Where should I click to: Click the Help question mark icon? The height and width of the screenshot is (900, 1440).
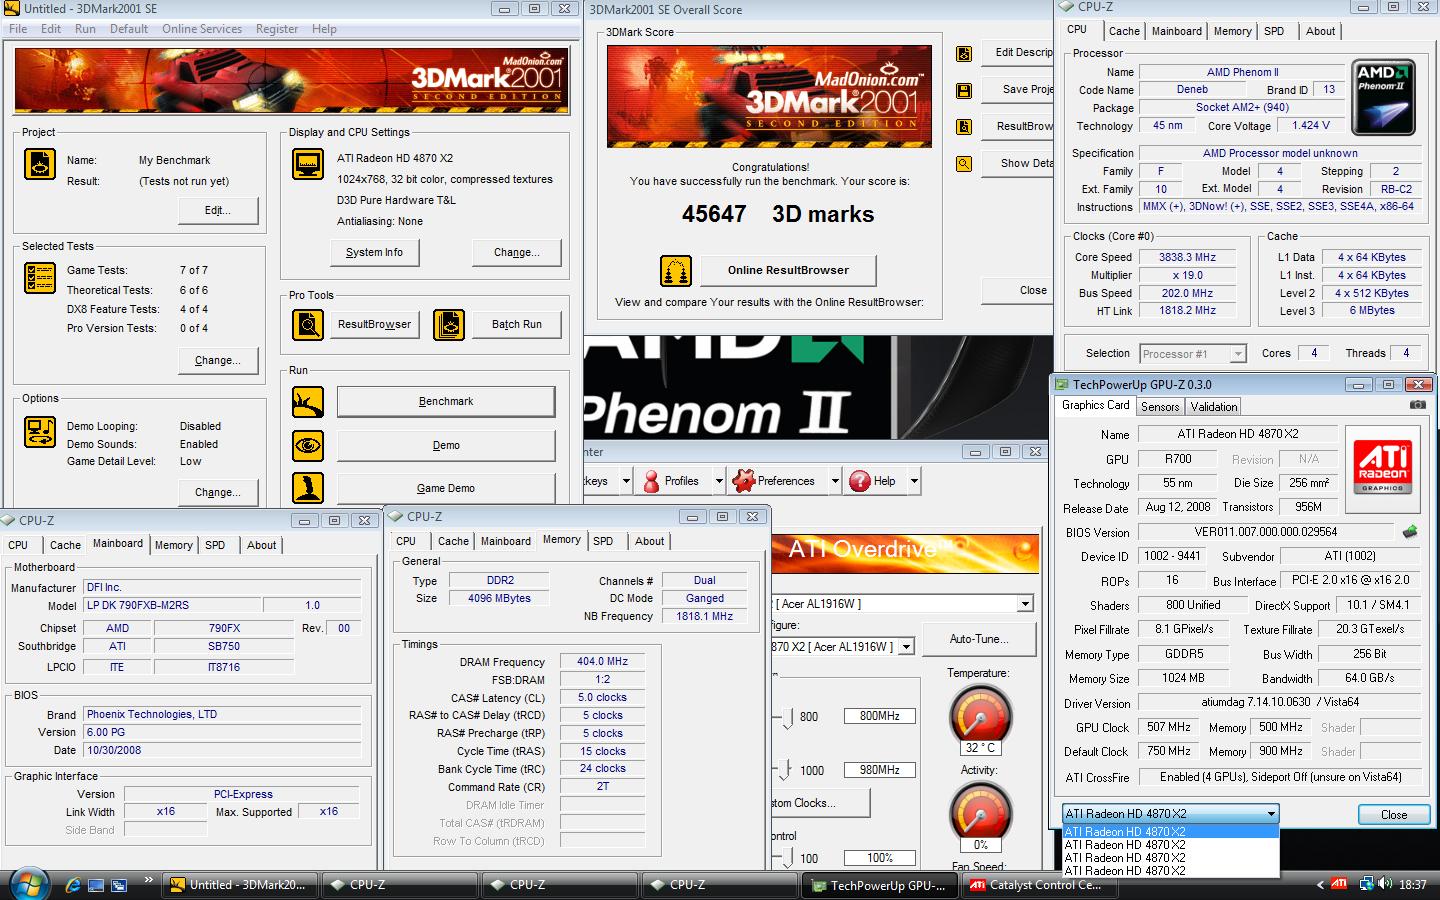coord(859,481)
